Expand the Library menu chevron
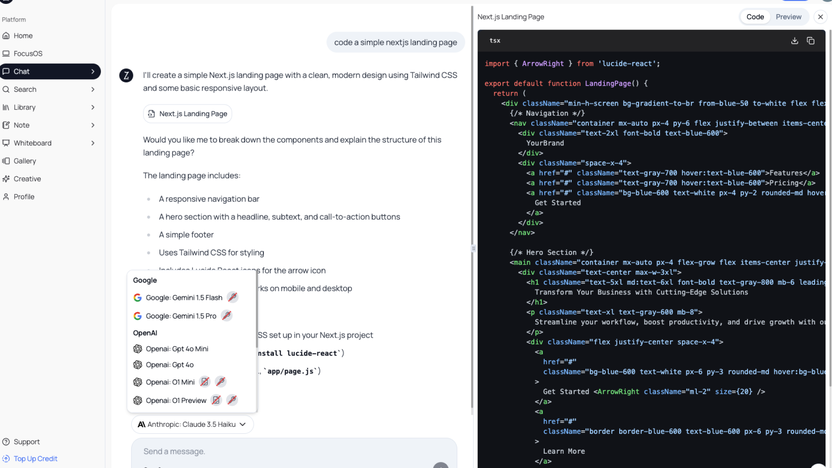Image resolution: width=832 pixels, height=468 pixels. coord(93,107)
